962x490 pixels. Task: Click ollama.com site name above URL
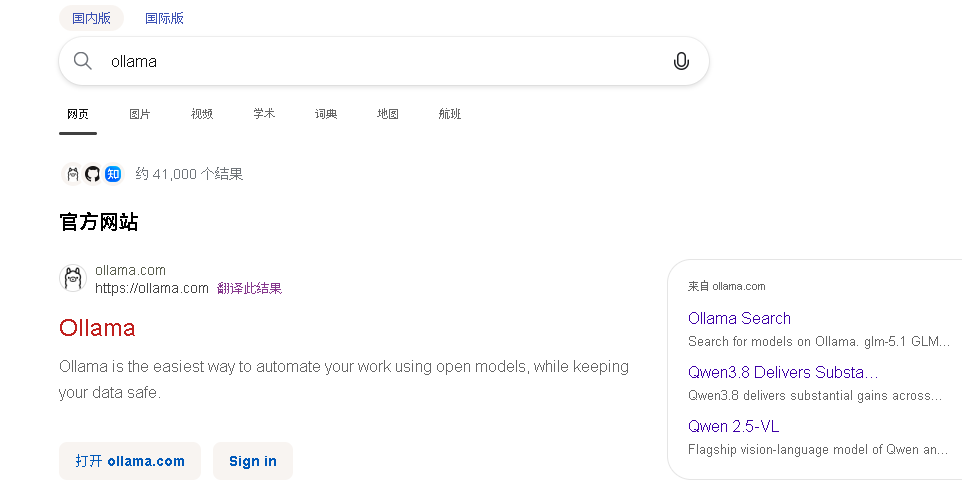point(130,270)
